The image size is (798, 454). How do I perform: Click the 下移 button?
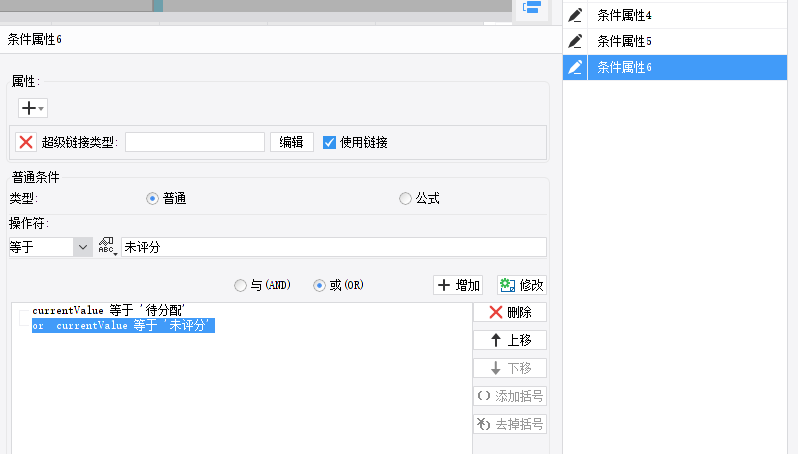510,368
